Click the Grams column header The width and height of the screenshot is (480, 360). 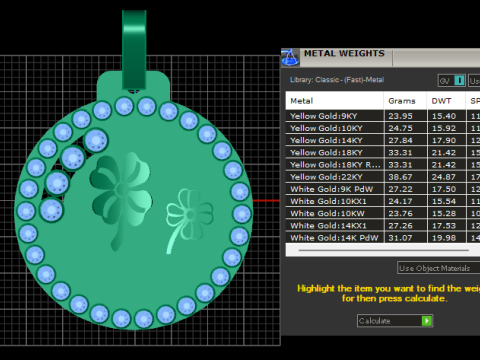point(405,101)
